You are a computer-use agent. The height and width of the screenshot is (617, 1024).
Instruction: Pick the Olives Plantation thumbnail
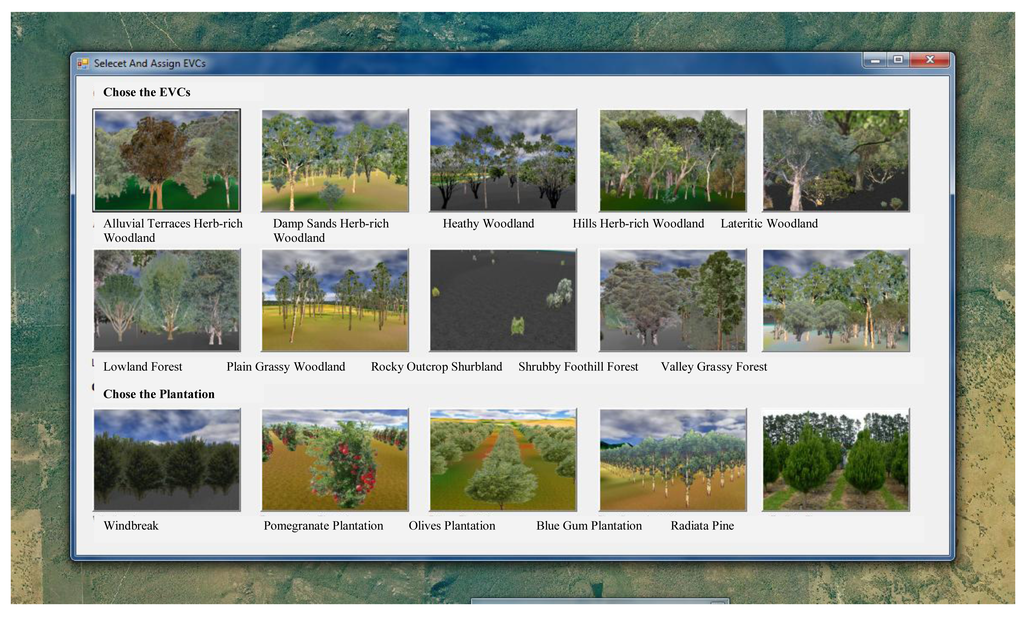pyautogui.click(x=503, y=460)
